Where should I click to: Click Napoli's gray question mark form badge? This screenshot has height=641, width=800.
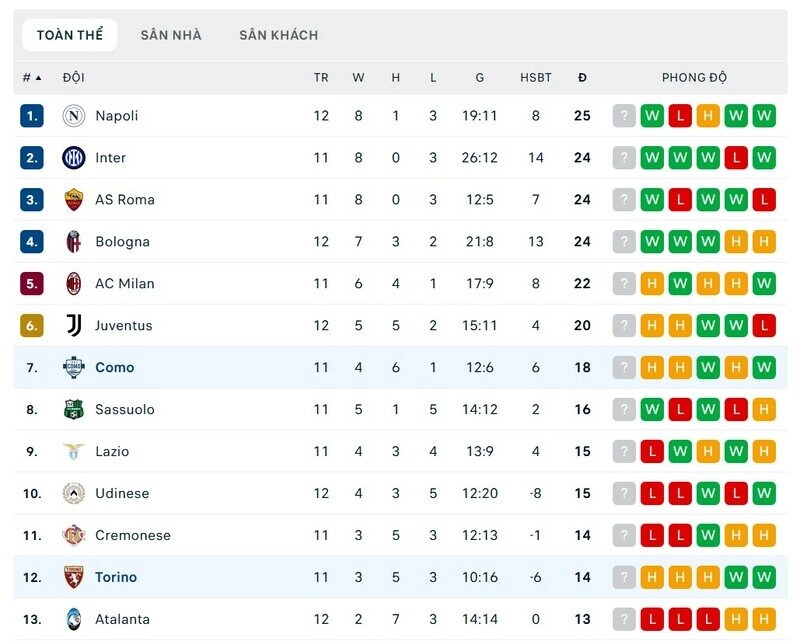624,116
